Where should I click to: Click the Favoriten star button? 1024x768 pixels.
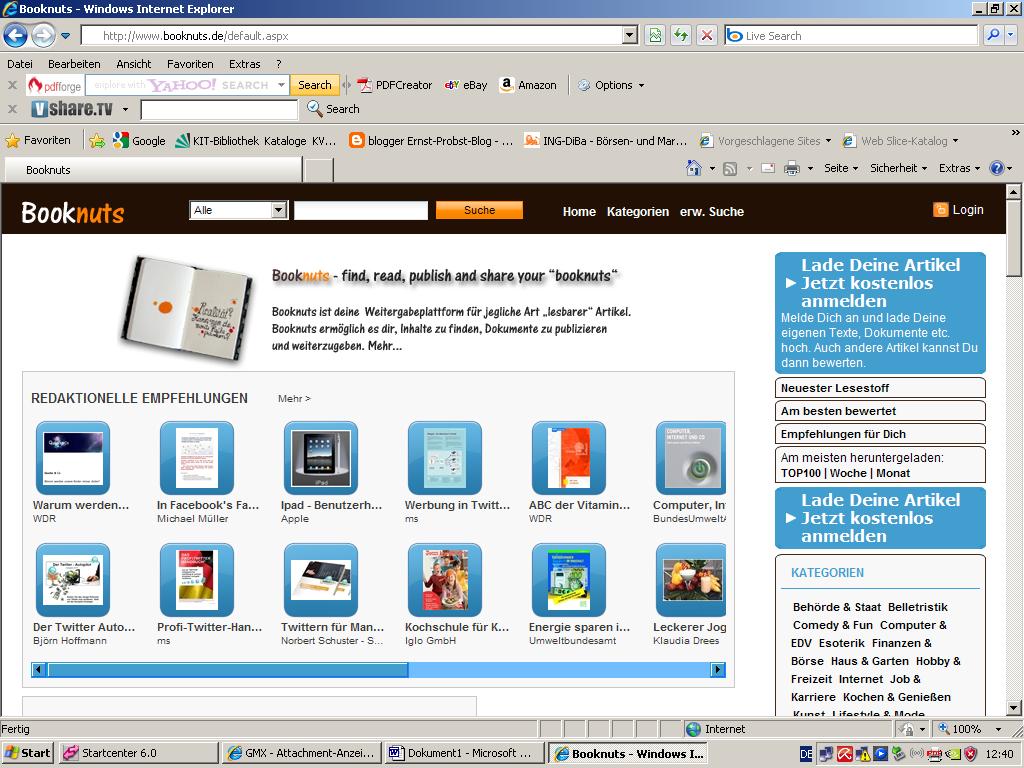click(38, 140)
